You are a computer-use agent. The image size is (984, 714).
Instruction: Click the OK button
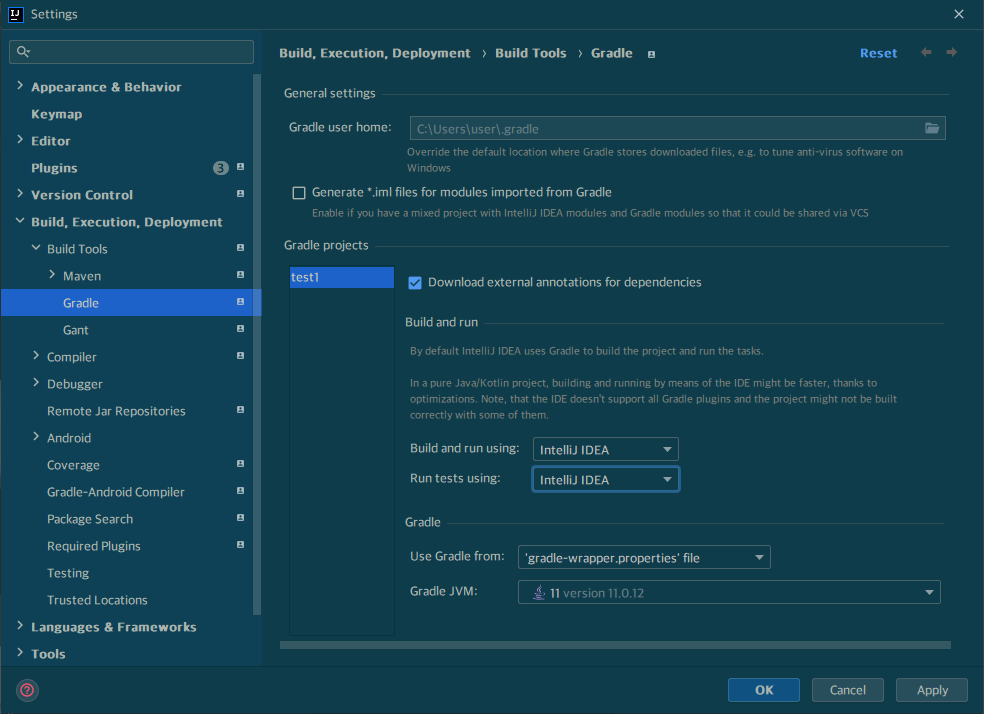[764, 690]
